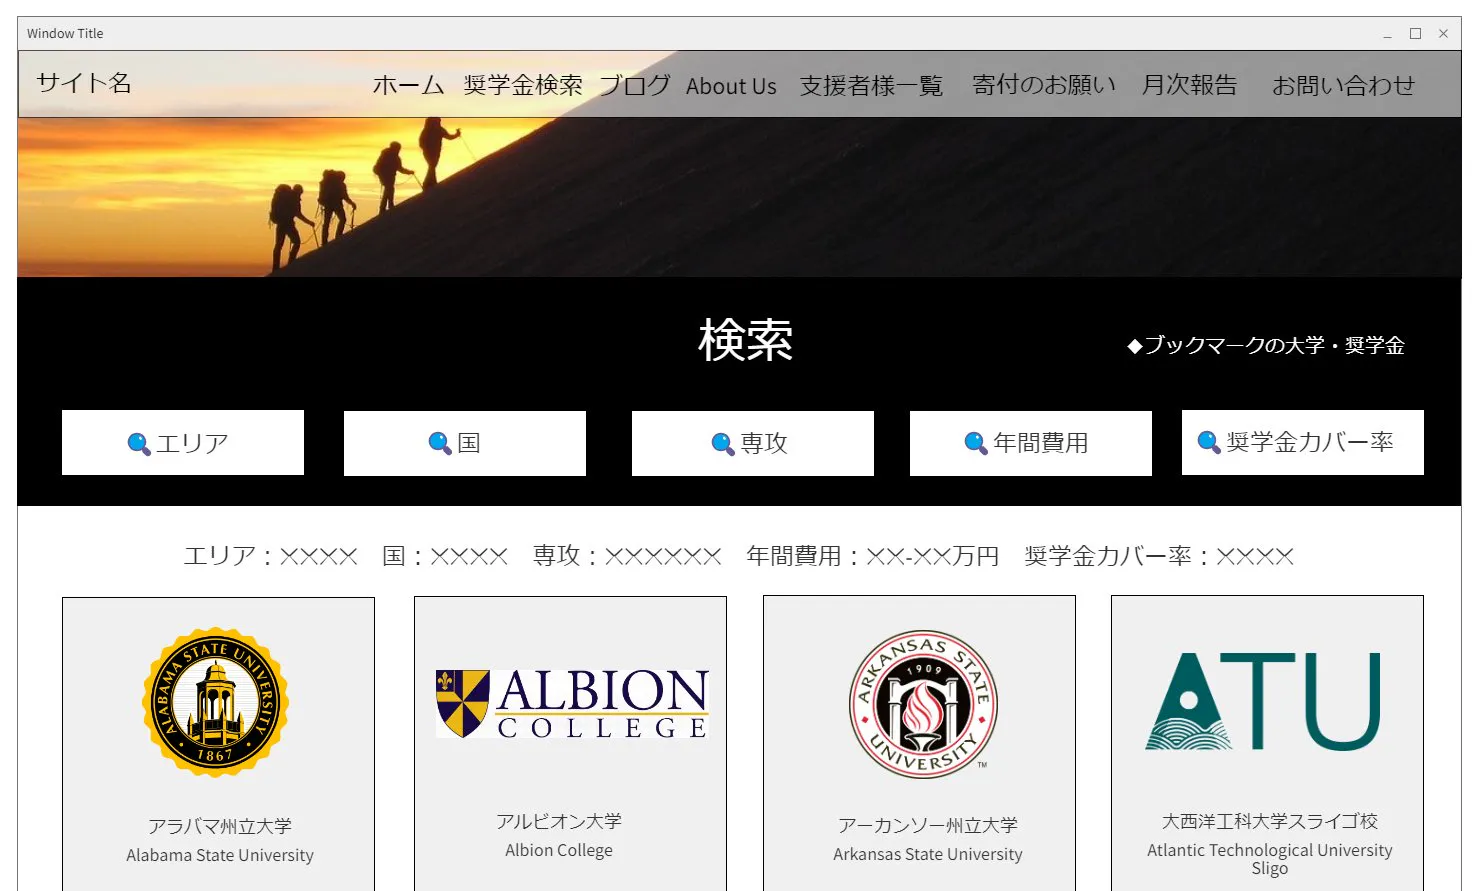Click the ATU logo image
Viewport: 1472px width, 891px height.
click(x=1264, y=702)
